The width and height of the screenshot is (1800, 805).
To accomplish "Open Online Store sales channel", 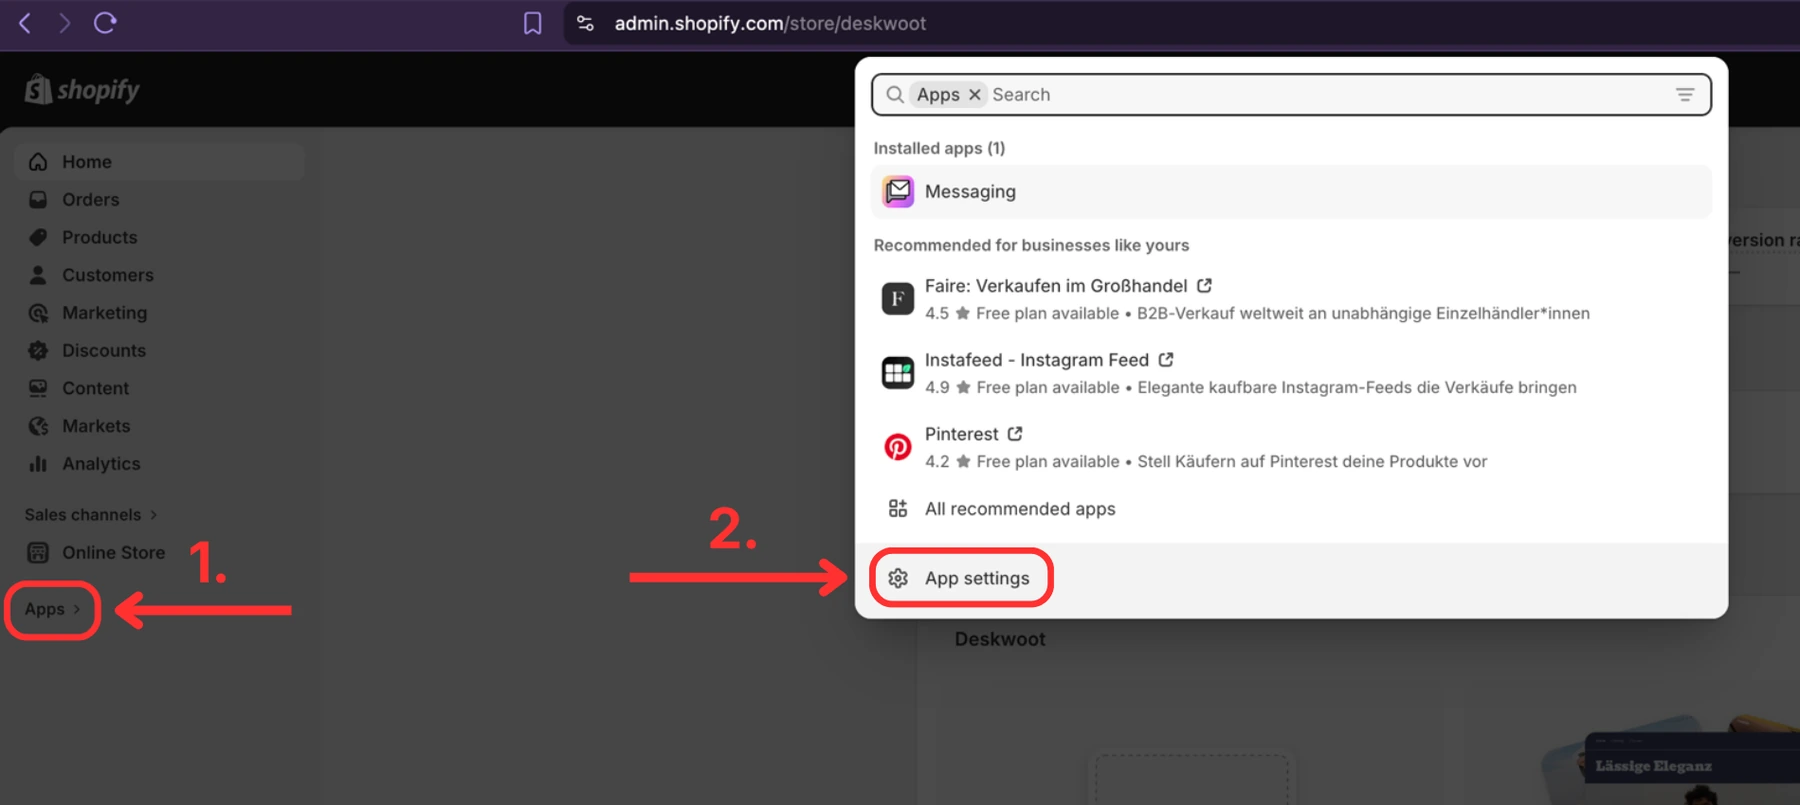I will [113, 553].
